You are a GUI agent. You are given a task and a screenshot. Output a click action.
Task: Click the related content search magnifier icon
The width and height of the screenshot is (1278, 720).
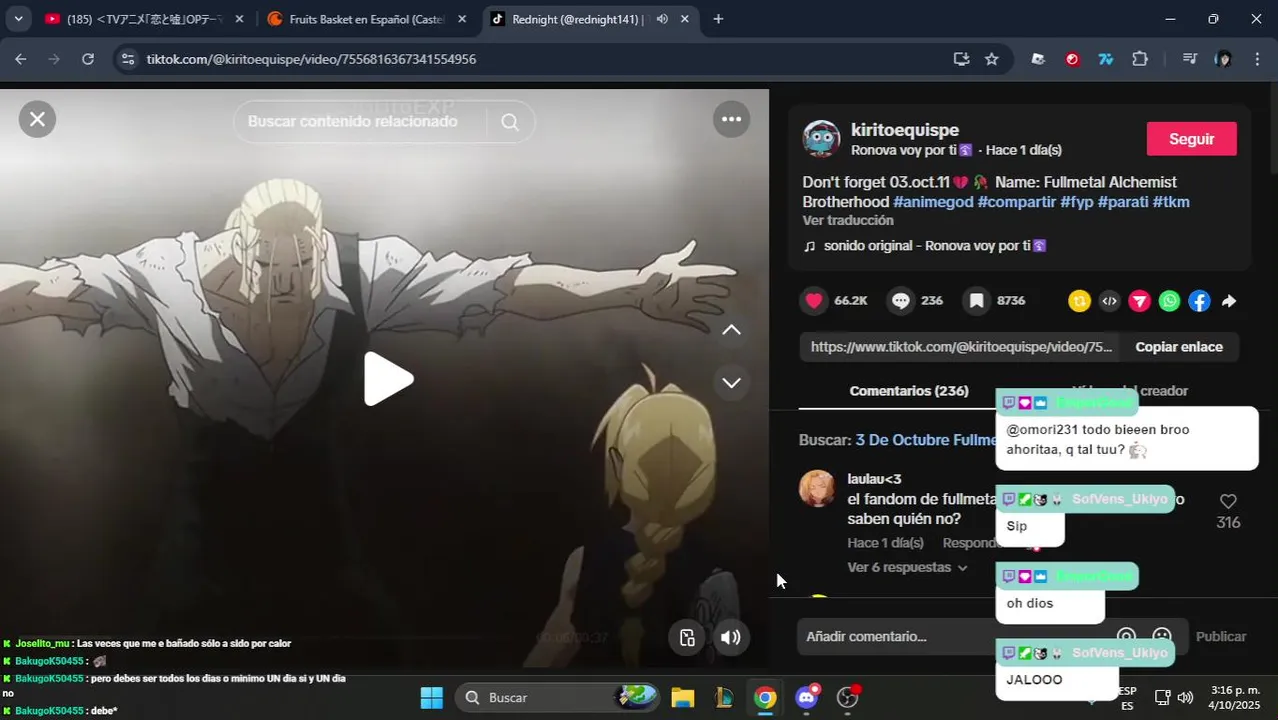pos(510,122)
